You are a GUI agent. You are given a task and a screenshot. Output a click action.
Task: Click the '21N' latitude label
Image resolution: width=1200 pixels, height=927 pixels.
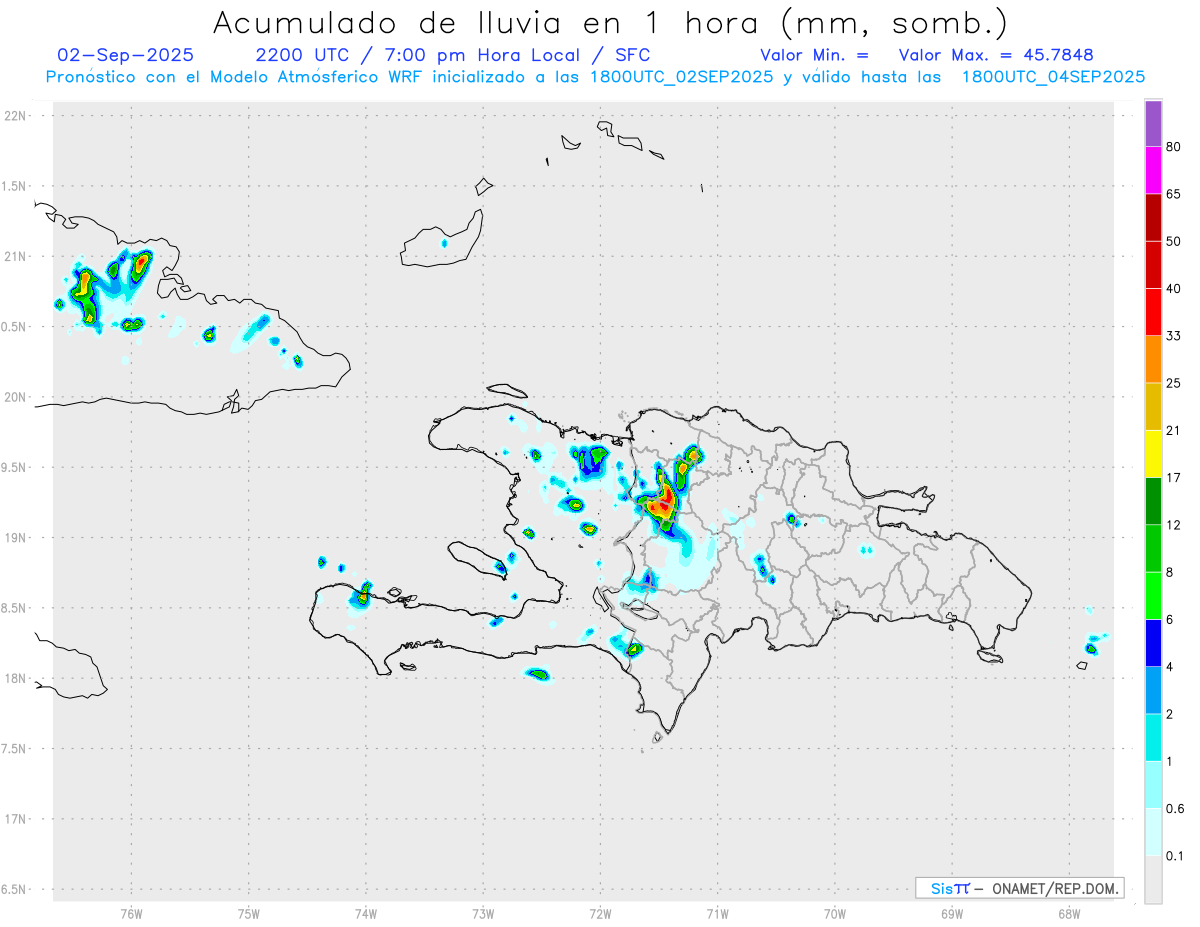click(17, 256)
